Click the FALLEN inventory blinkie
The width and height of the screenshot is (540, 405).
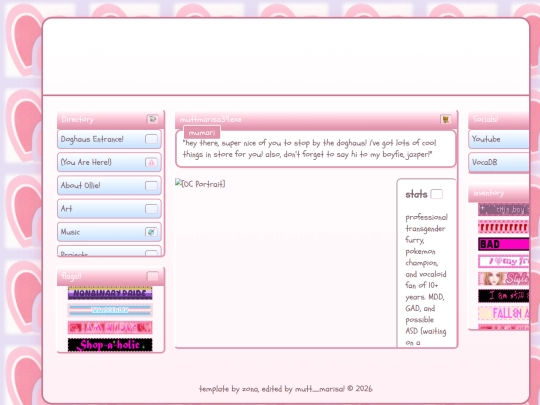(x=503, y=313)
